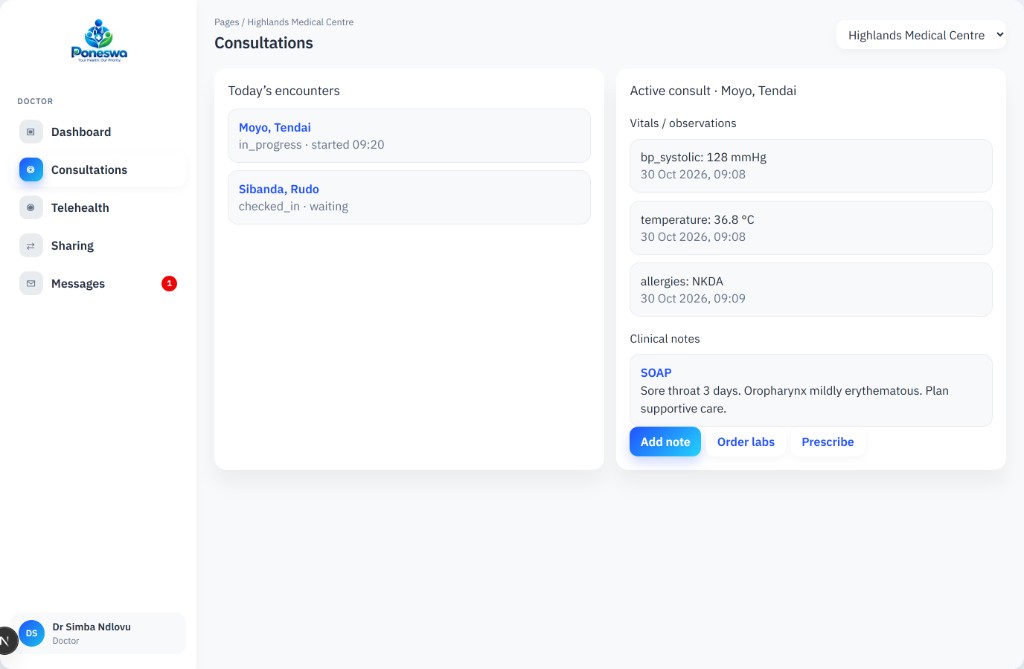The image size is (1024, 669).
Task: Go to Dashboard in the sidebar
Action: (99, 132)
